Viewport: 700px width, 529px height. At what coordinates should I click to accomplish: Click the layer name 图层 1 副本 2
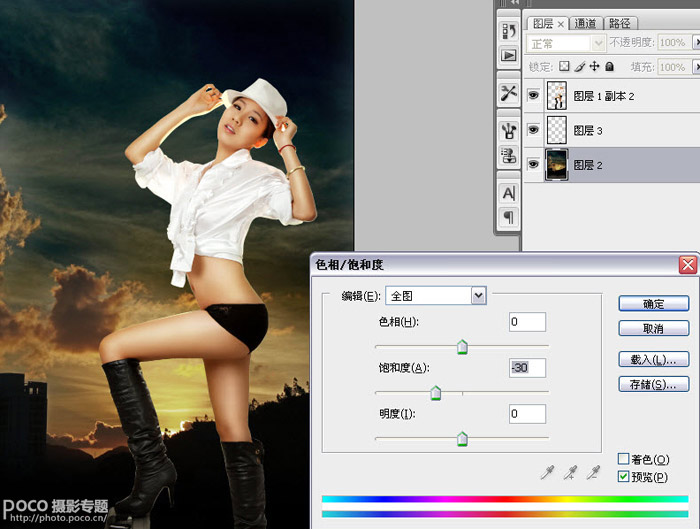(604, 96)
